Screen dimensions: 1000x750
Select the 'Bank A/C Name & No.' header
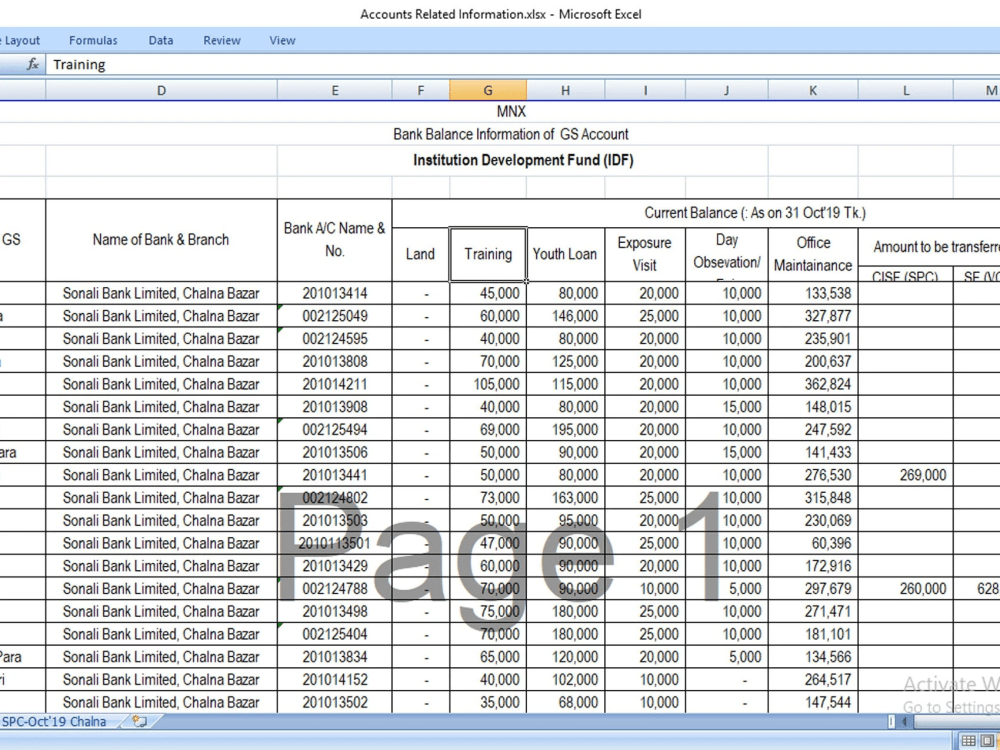[335, 240]
